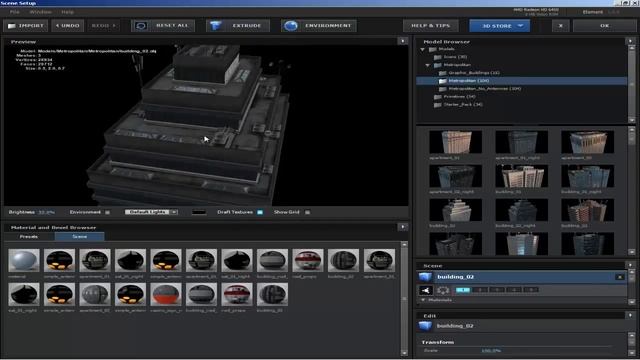
Task: Select the apartment_01 model thumbnail
Action: [456, 142]
